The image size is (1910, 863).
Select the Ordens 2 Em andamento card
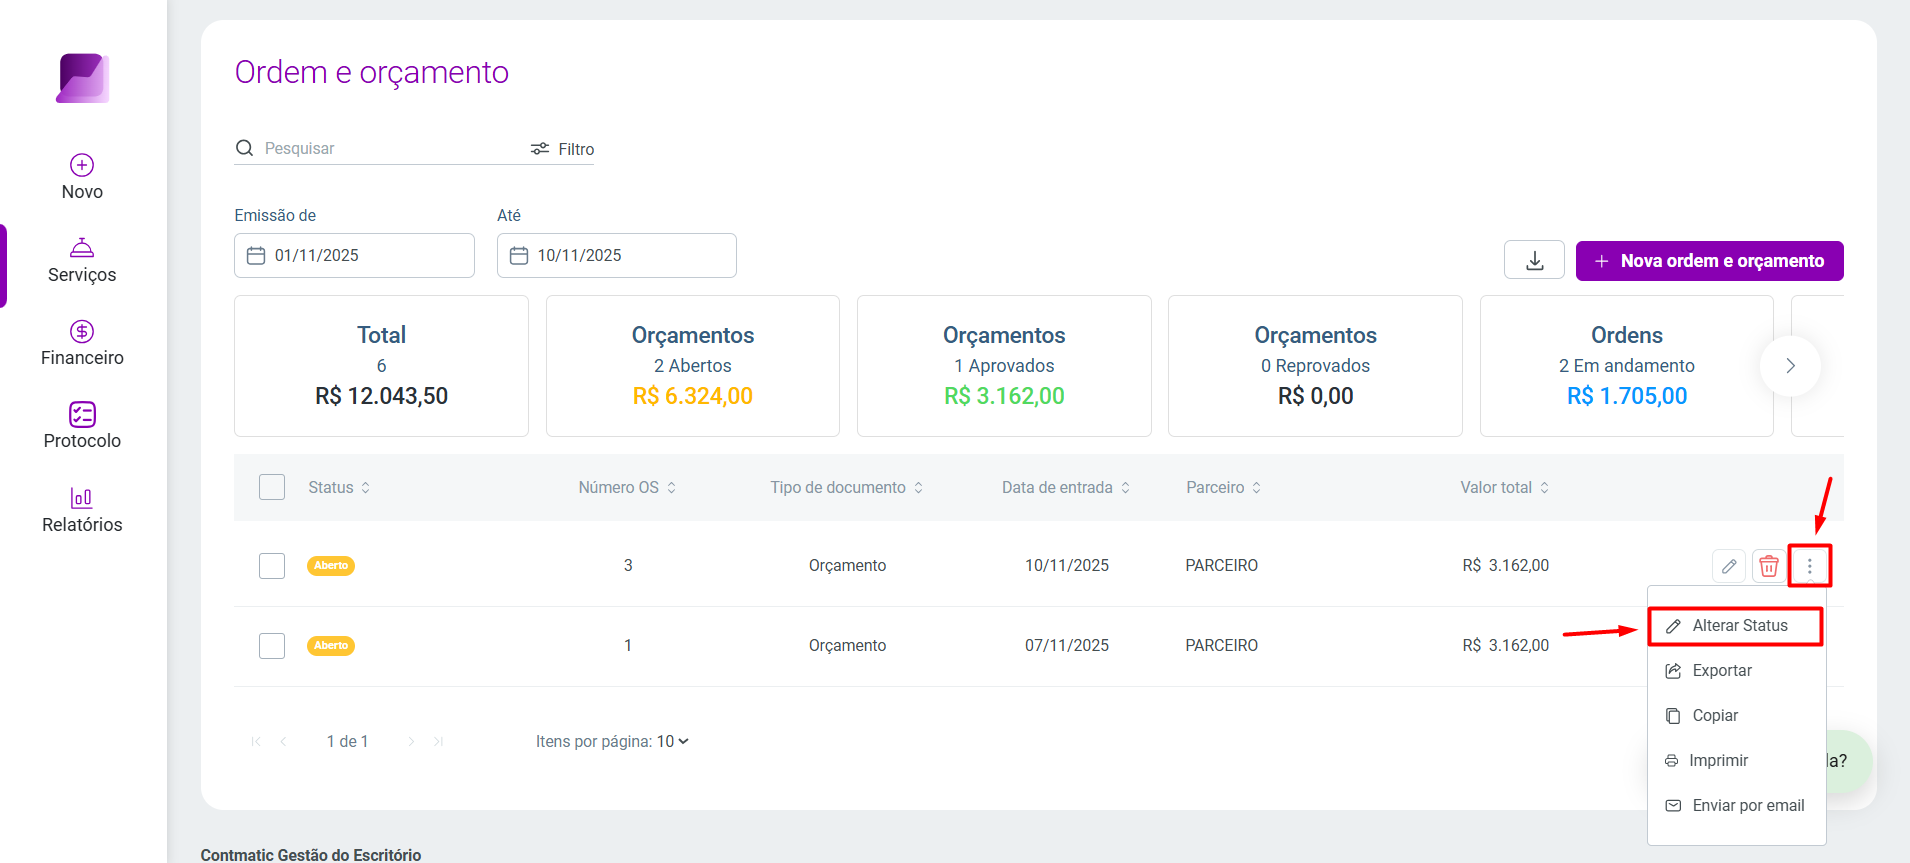pos(1626,366)
